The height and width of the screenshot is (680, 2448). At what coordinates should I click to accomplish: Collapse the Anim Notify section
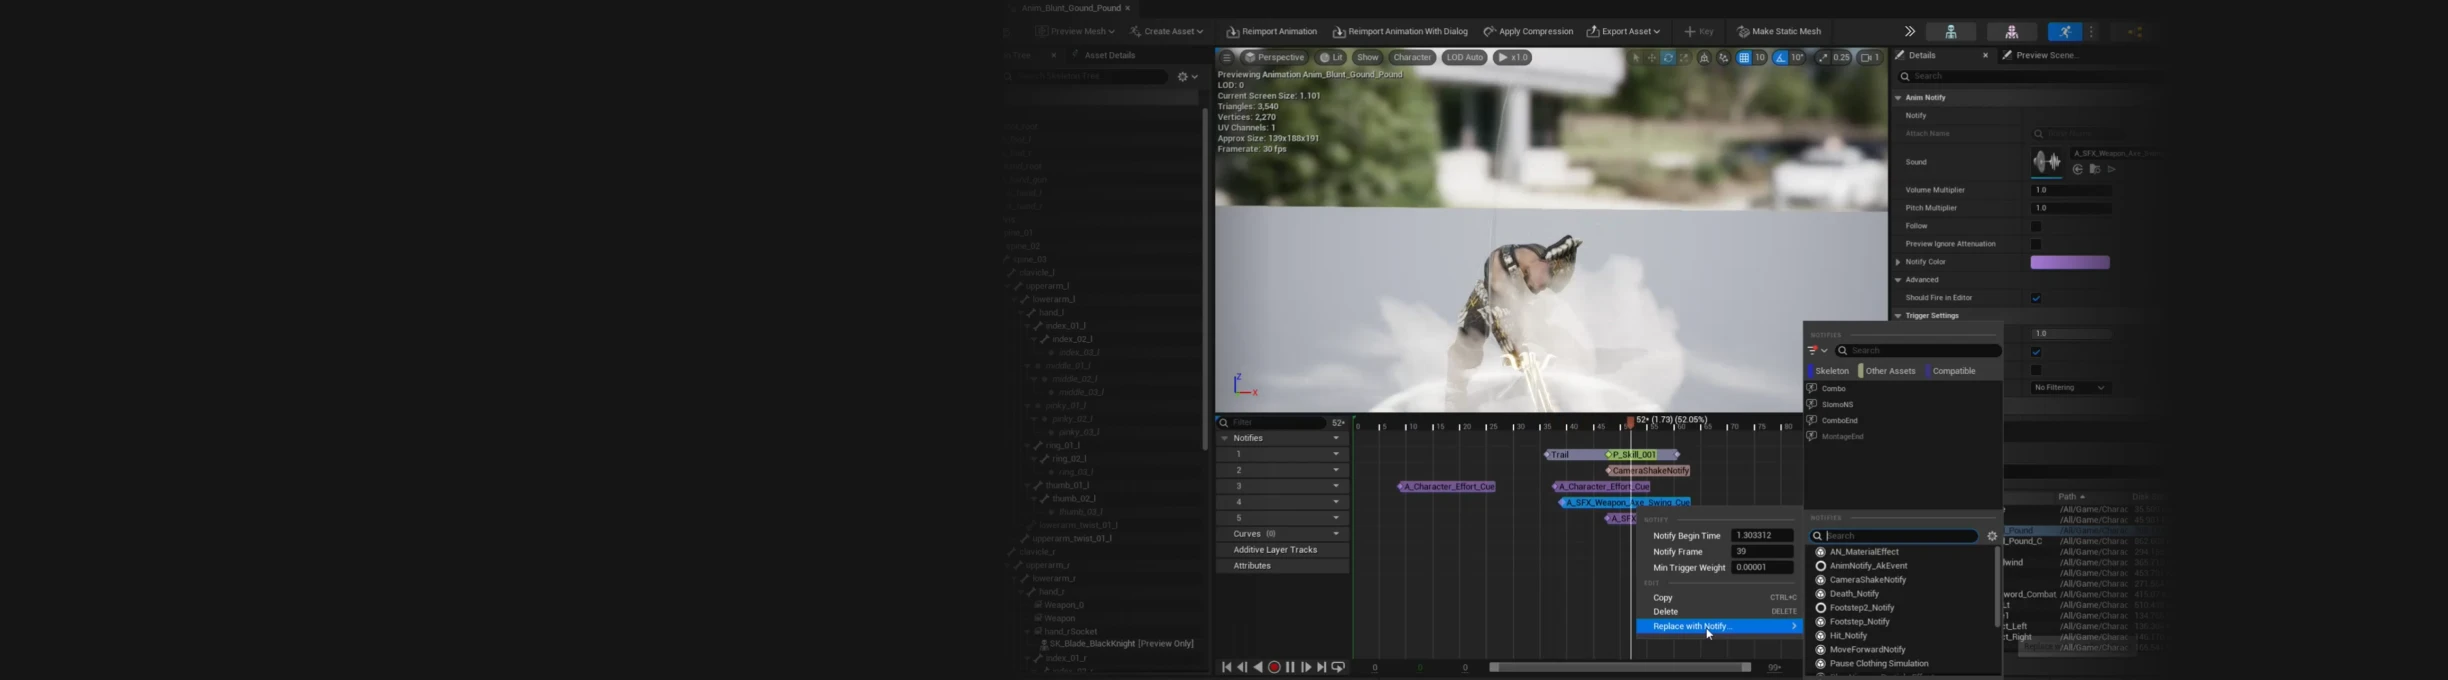[x=1898, y=97]
